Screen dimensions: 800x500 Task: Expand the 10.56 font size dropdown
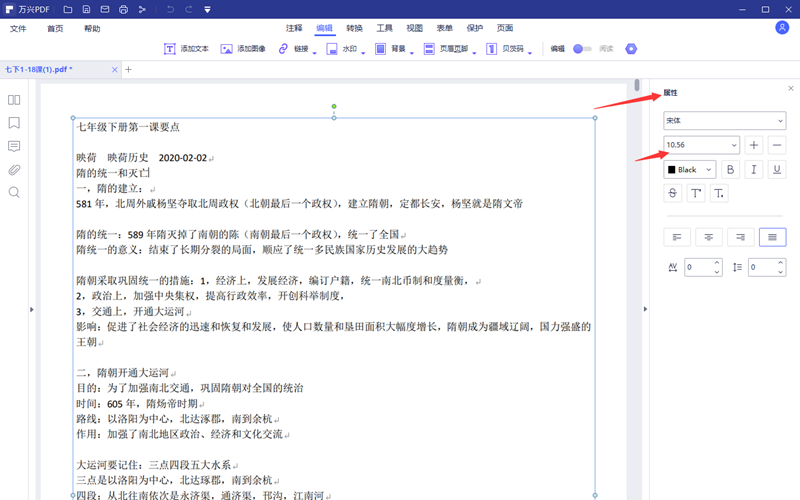pos(702,145)
